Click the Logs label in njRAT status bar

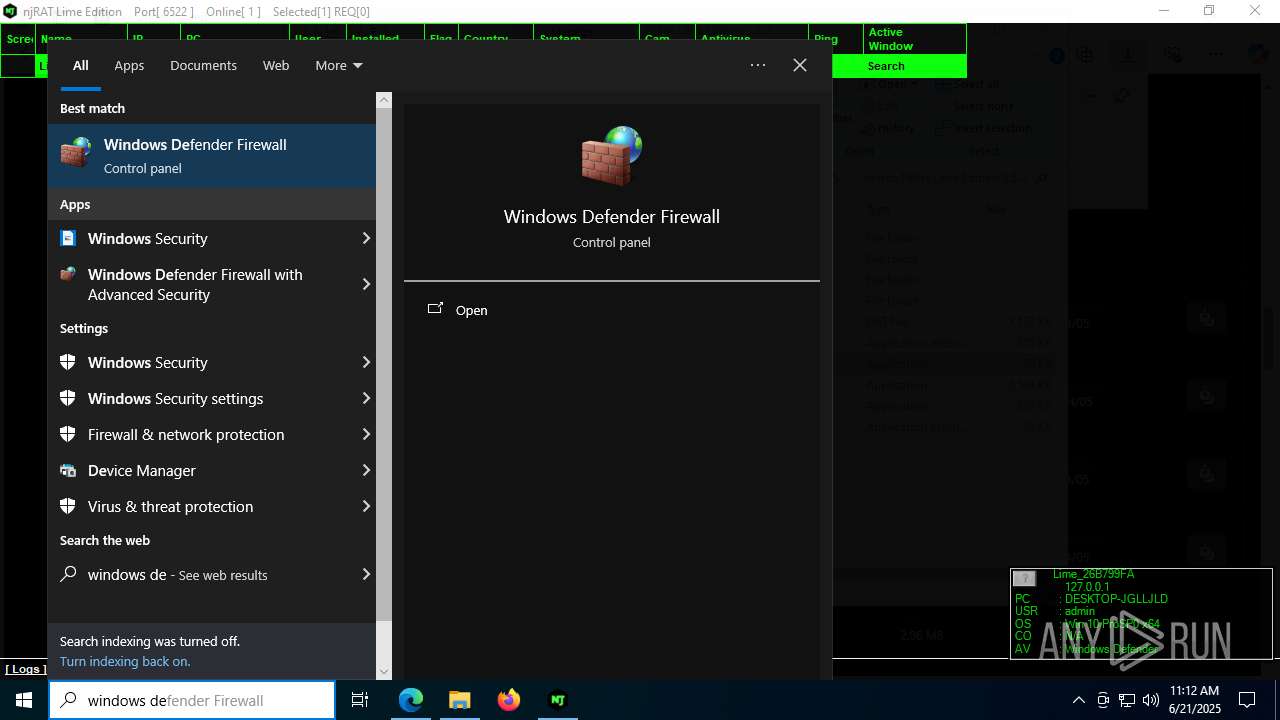24,669
